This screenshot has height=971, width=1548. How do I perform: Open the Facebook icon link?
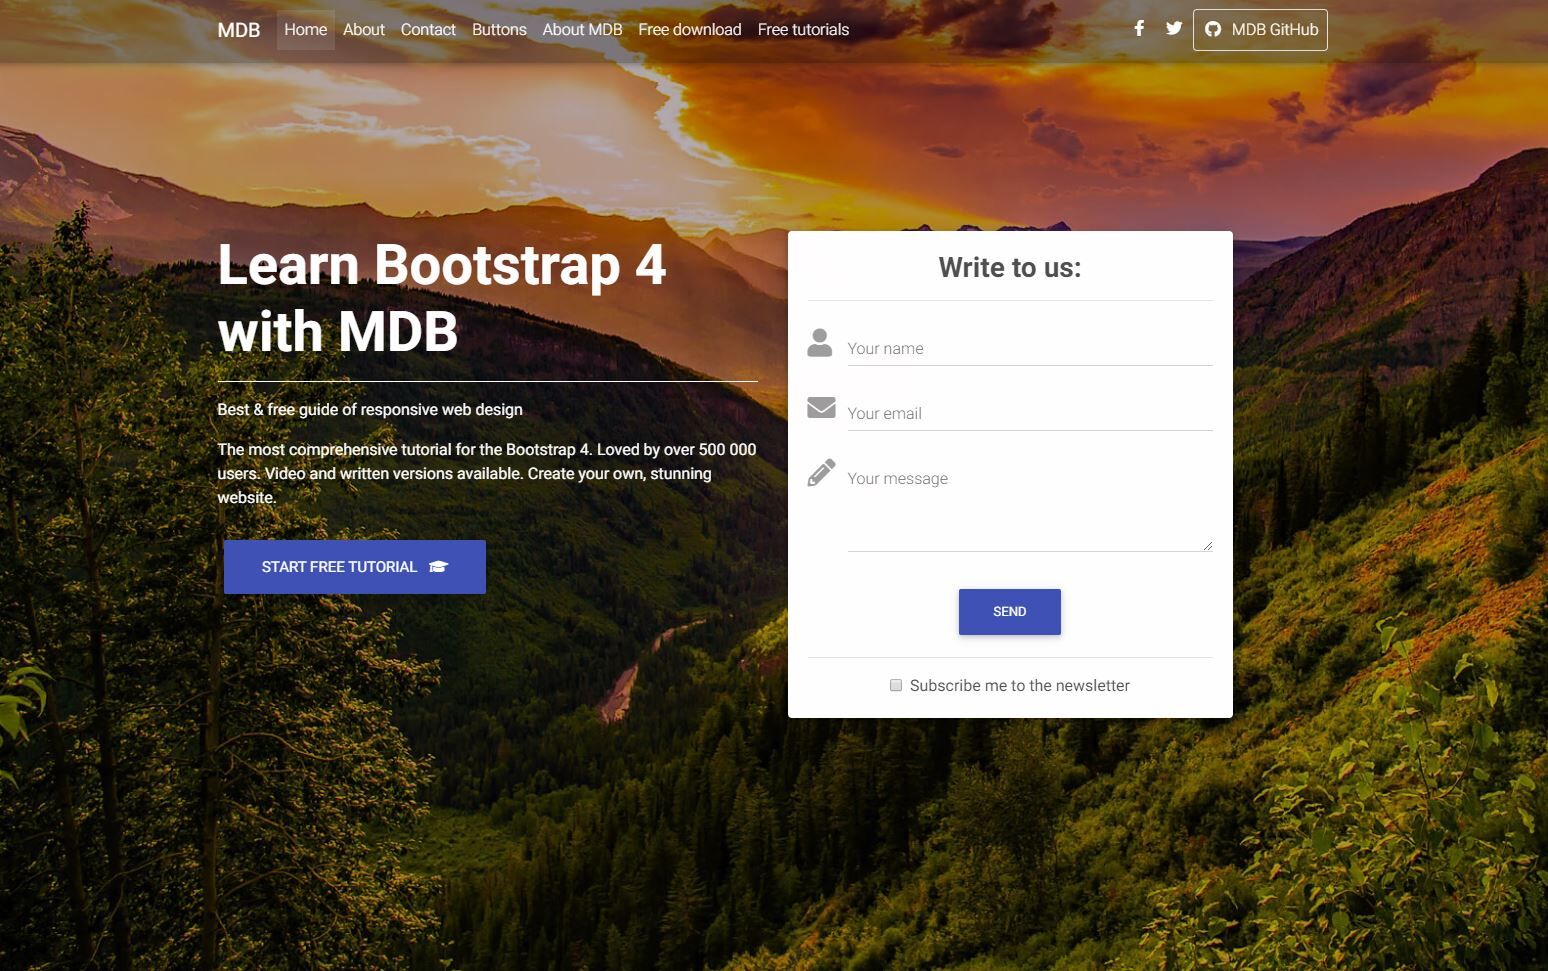(x=1139, y=28)
